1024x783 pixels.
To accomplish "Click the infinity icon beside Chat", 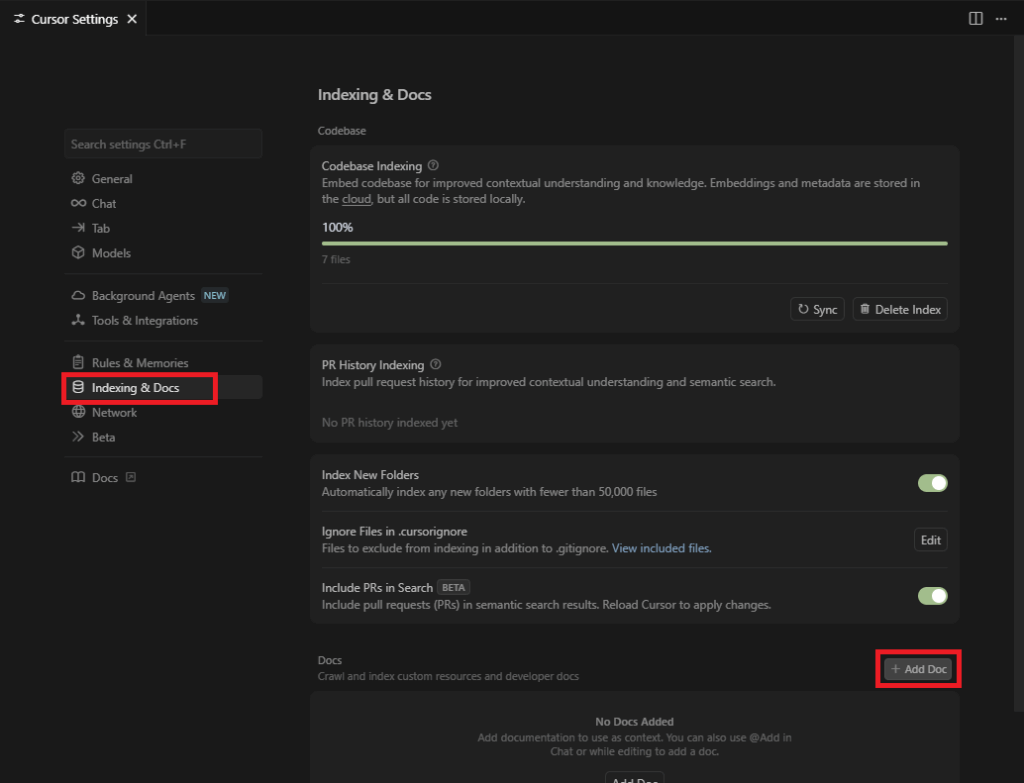I will (x=78, y=203).
